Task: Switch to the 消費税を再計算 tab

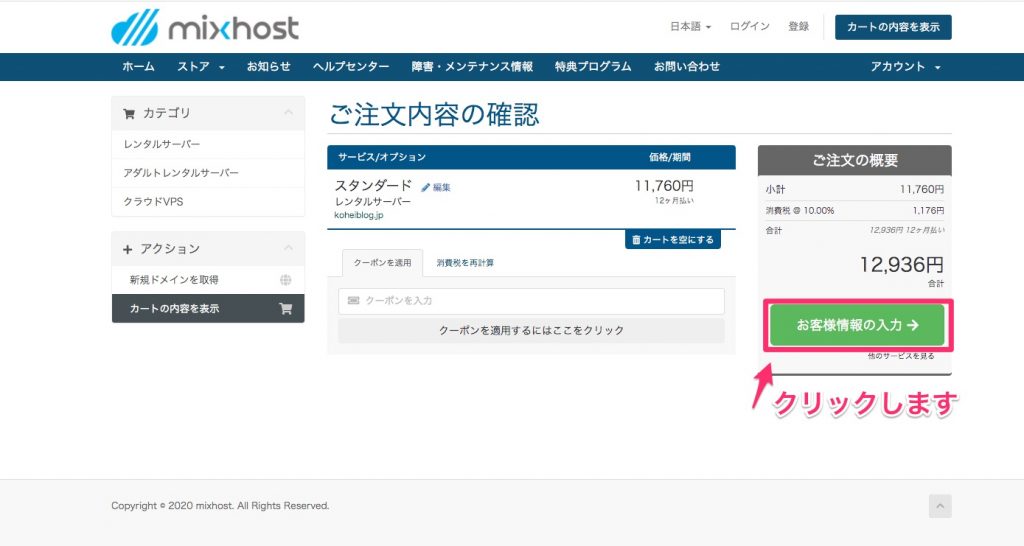Action: (465, 263)
